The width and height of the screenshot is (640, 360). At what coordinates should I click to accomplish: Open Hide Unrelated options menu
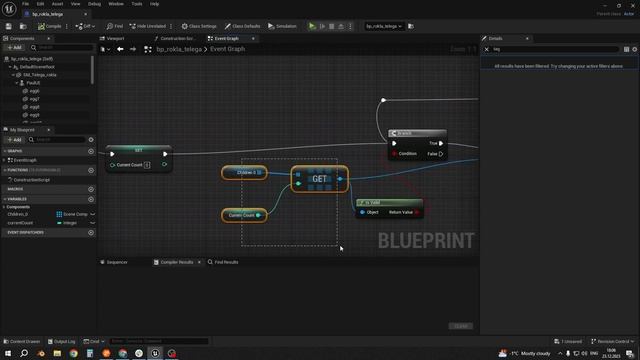pyautogui.click(x=171, y=26)
